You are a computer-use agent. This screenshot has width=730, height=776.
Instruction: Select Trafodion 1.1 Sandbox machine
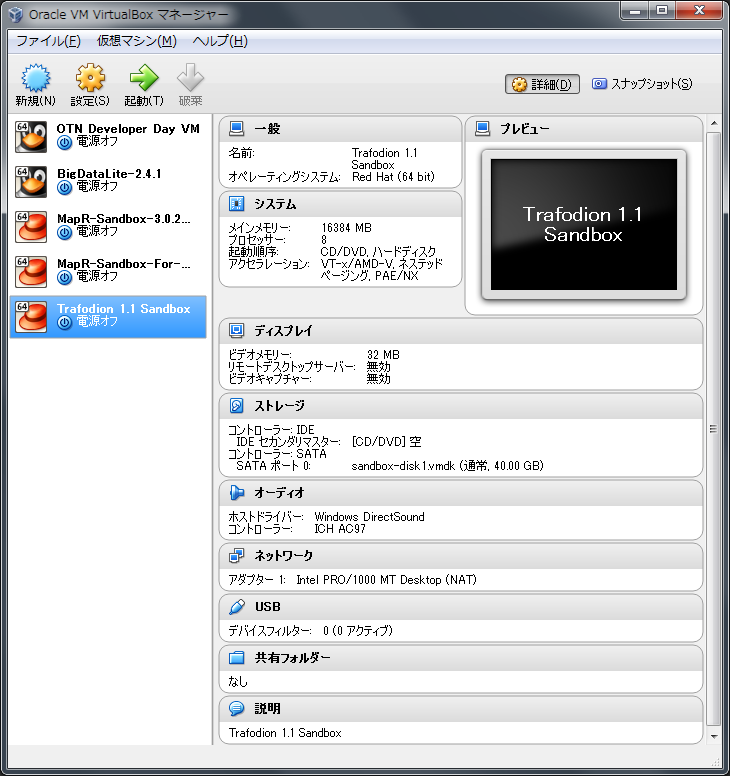(108, 317)
